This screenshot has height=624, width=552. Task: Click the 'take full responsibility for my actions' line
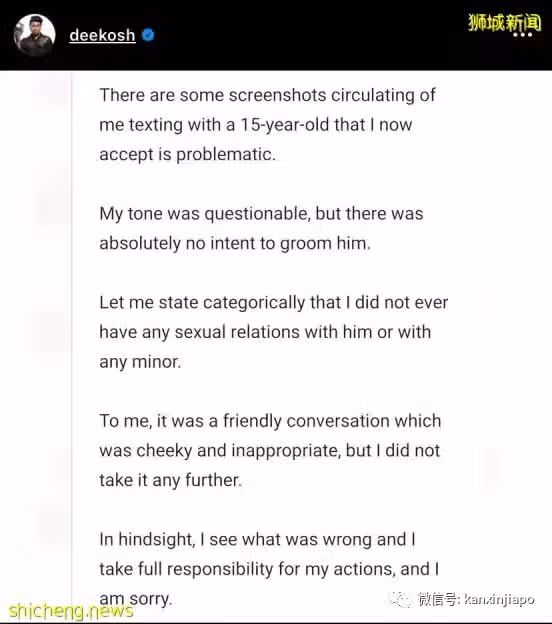click(x=269, y=569)
